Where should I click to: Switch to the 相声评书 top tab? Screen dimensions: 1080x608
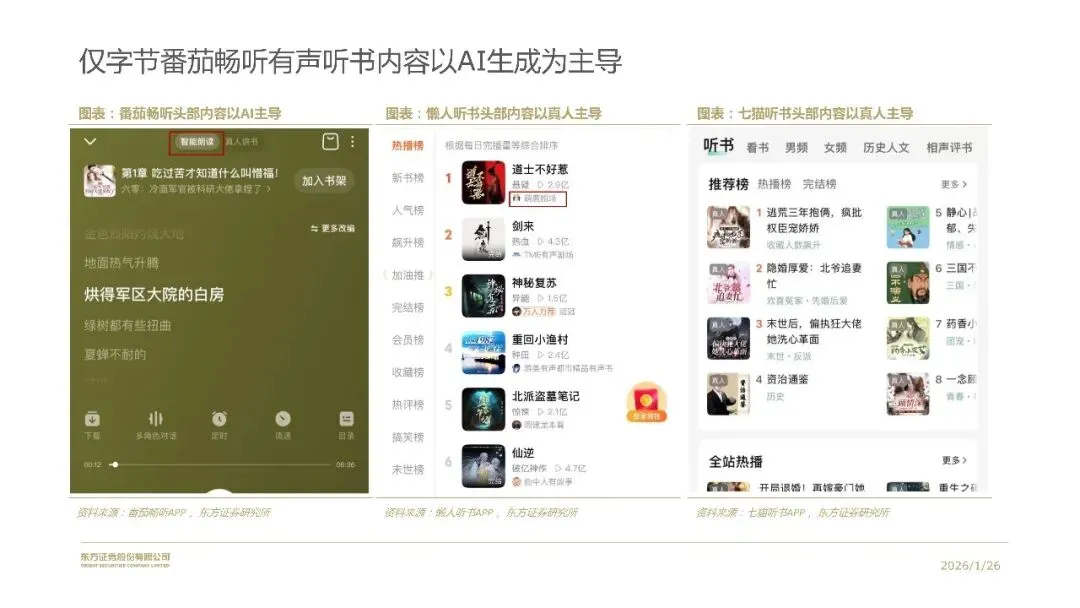[x=949, y=147]
